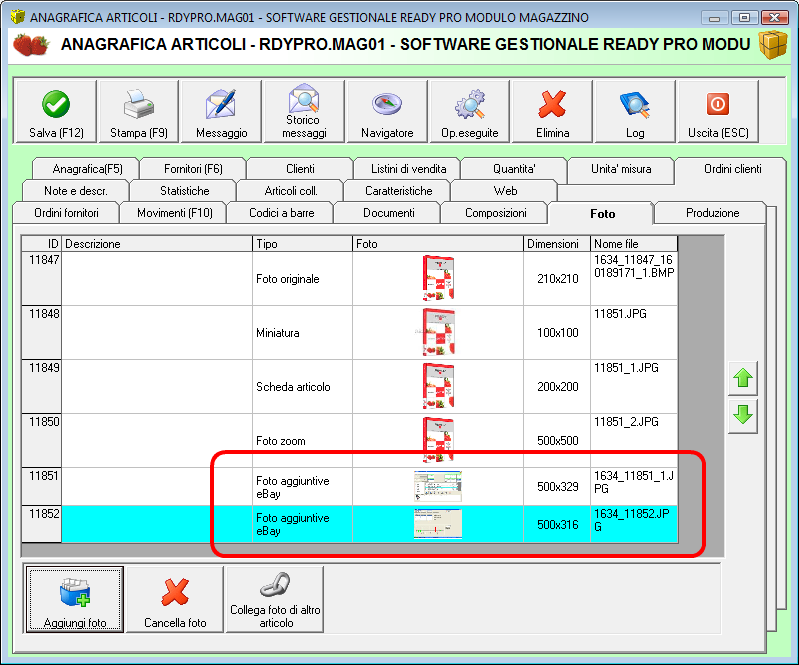Viewport: 799px width, 665px height.
Task: Click Cancella foto button
Action: (x=175, y=600)
